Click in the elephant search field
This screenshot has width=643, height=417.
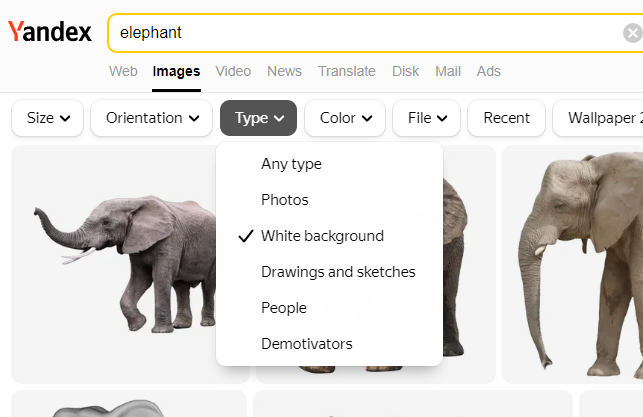(360, 33)
